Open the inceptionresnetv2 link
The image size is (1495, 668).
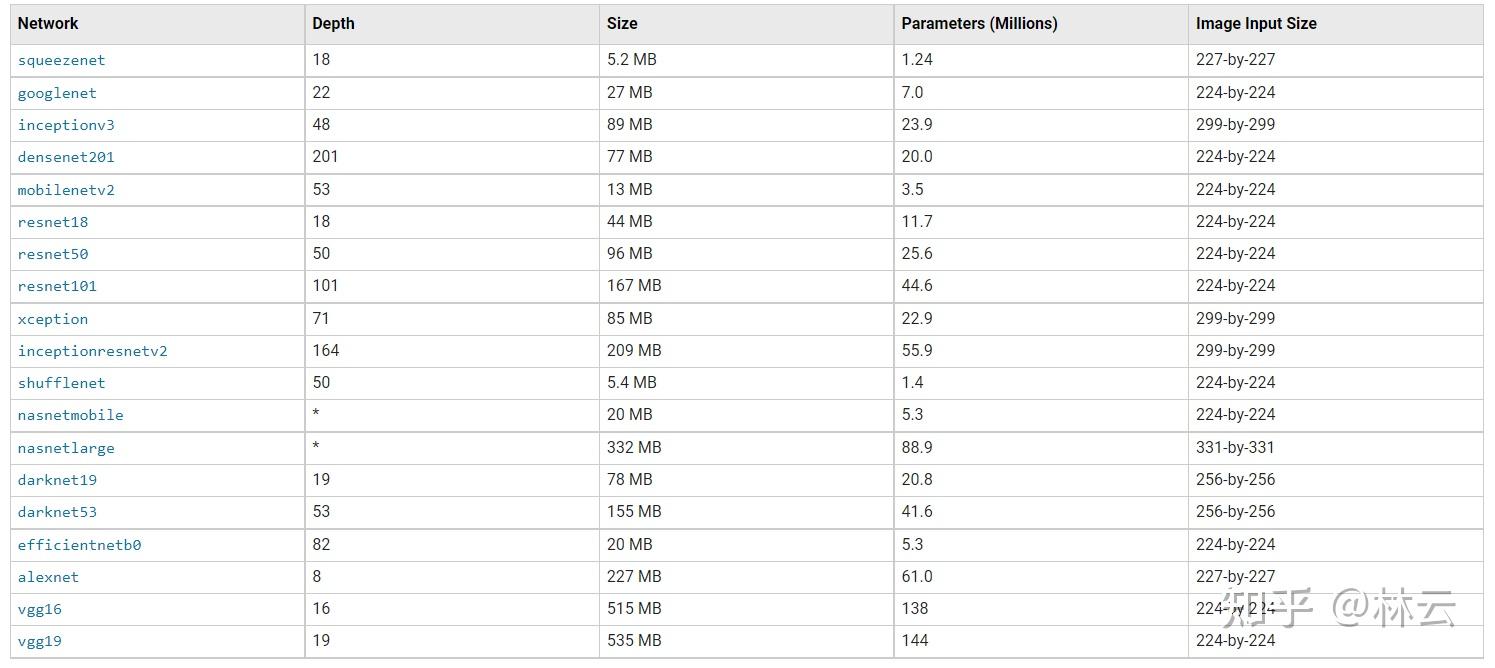click(93, 351)
